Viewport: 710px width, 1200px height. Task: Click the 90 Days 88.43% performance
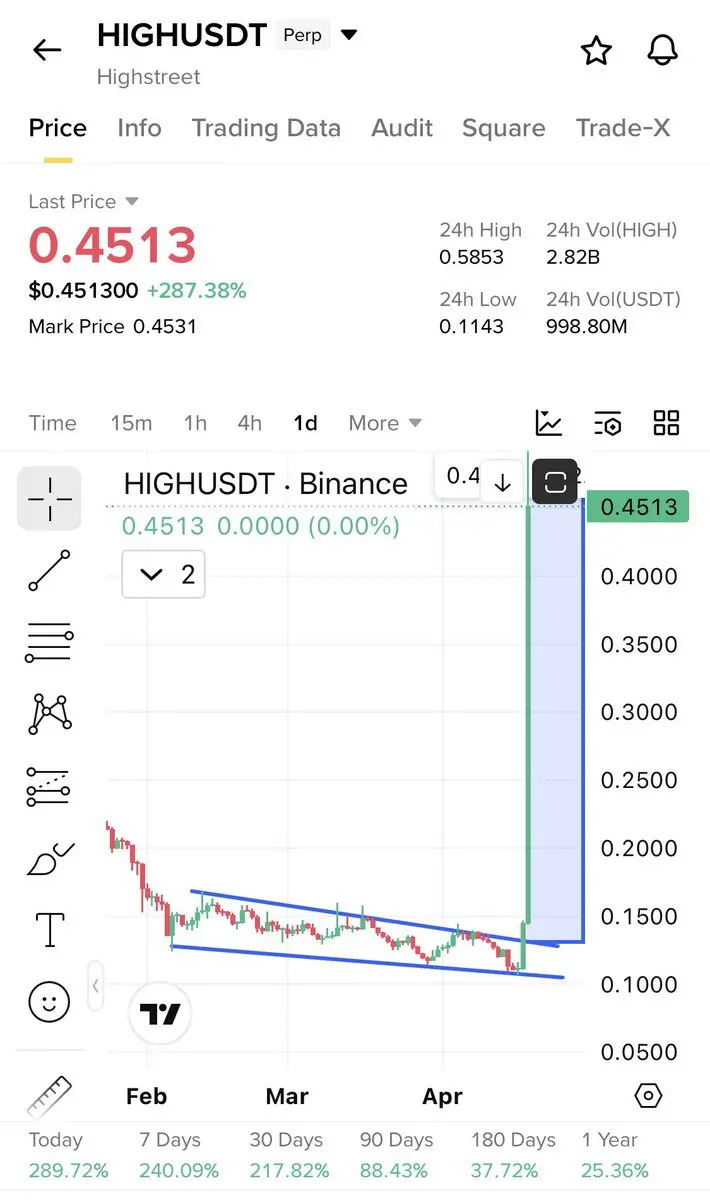tap(396, 1155)
